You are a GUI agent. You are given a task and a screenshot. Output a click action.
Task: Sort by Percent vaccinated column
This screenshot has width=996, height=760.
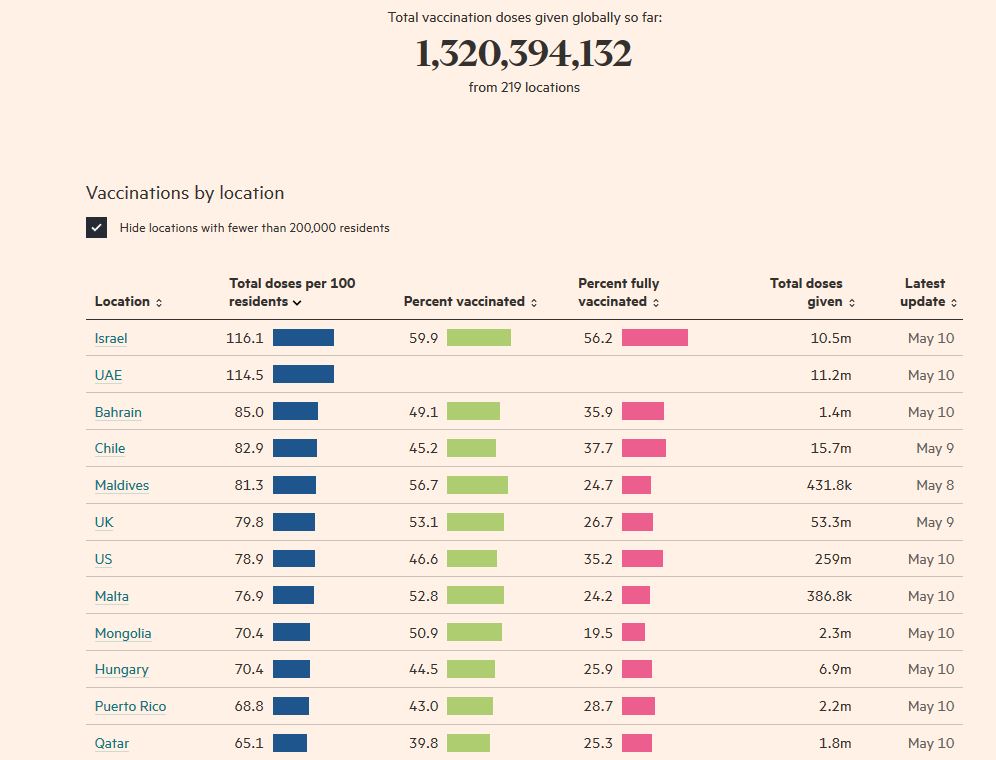(x=534, y=302)
